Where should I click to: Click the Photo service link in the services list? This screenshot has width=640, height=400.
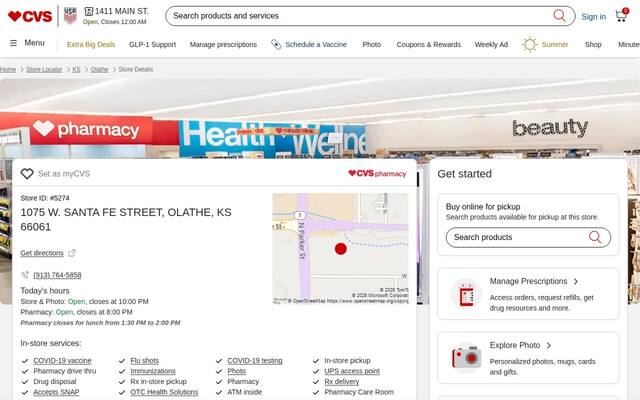237,371
